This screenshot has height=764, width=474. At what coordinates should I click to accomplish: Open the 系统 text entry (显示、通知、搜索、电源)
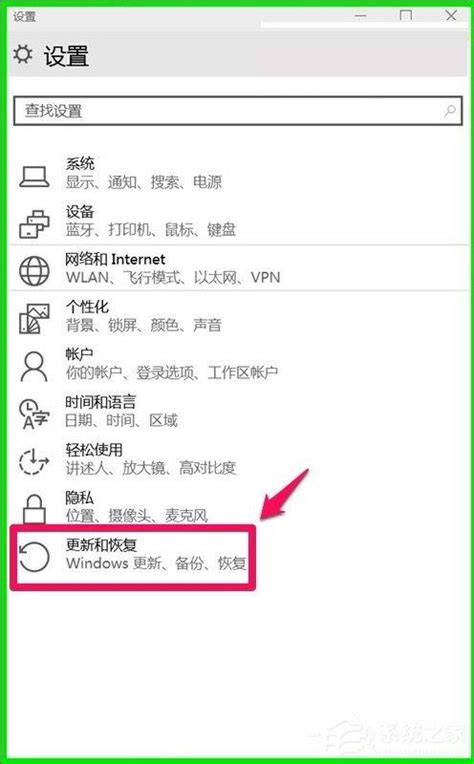pyautogui.click(x=144, y=173)
